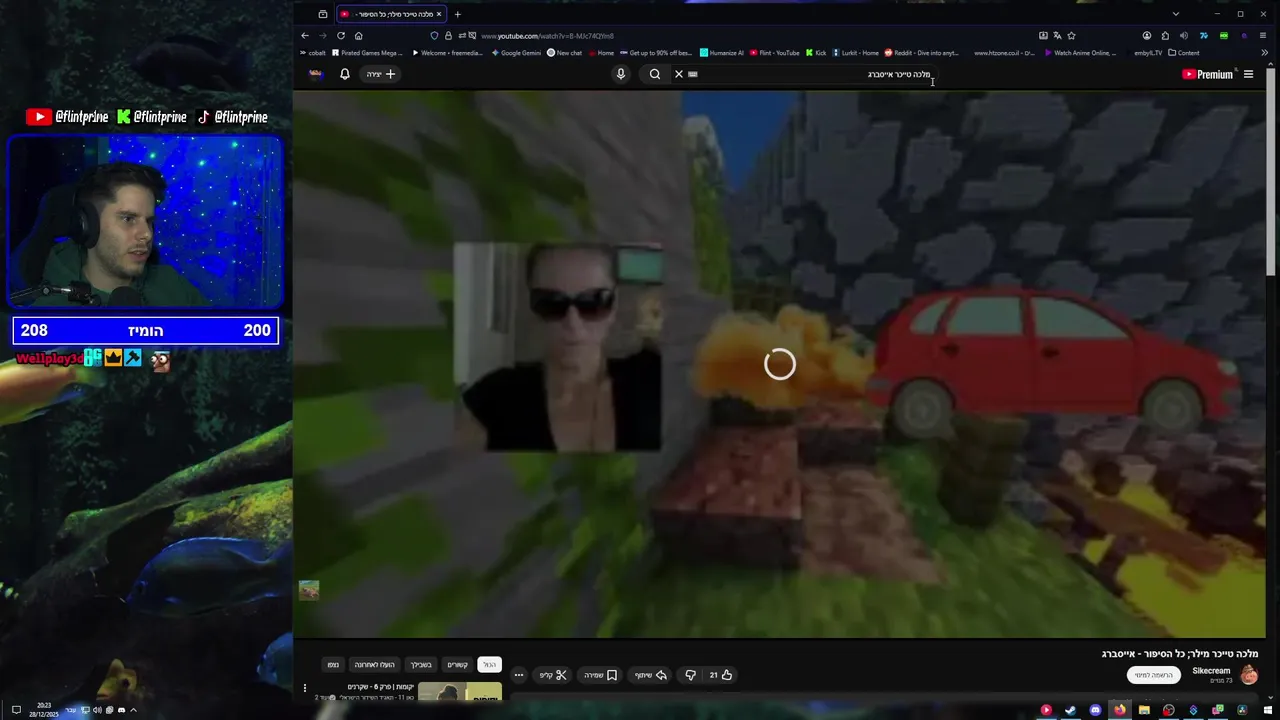Like the video with thumbs up
Viewport: 1280px width, 720px height.
pos(720,675)
